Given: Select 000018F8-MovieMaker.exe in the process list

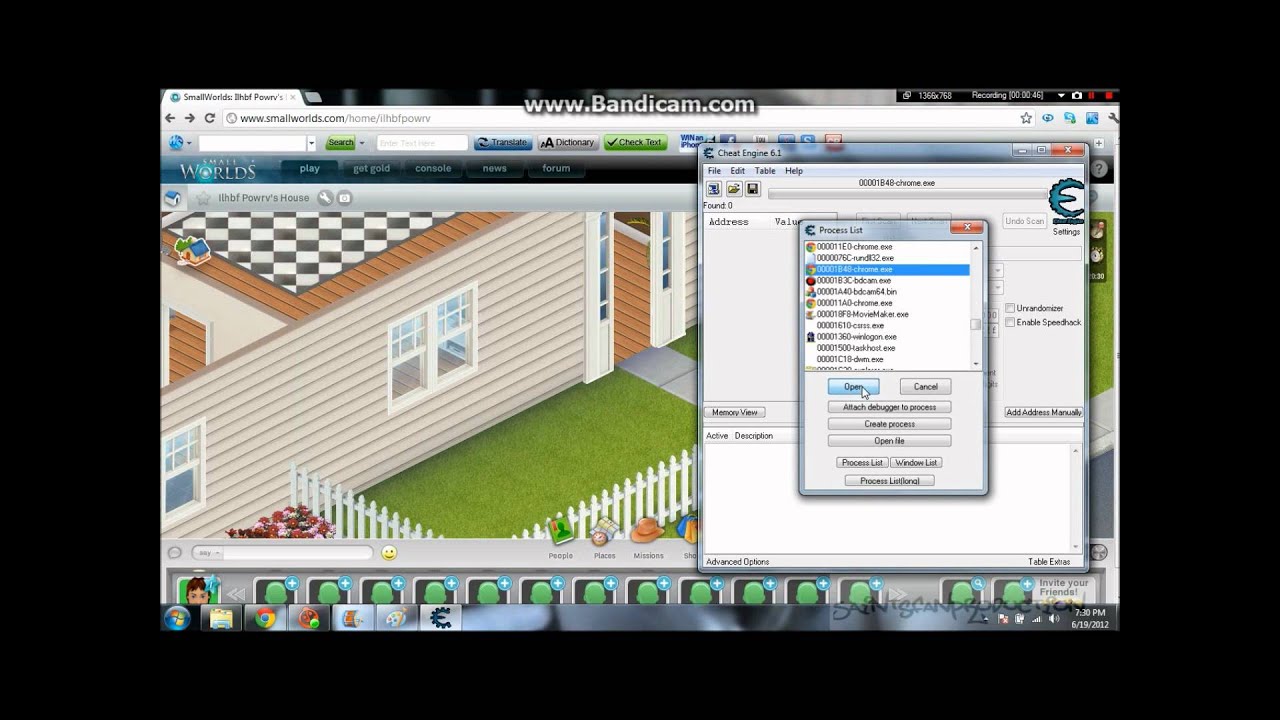Looking at the screenshot, I should tap(888, 315).
